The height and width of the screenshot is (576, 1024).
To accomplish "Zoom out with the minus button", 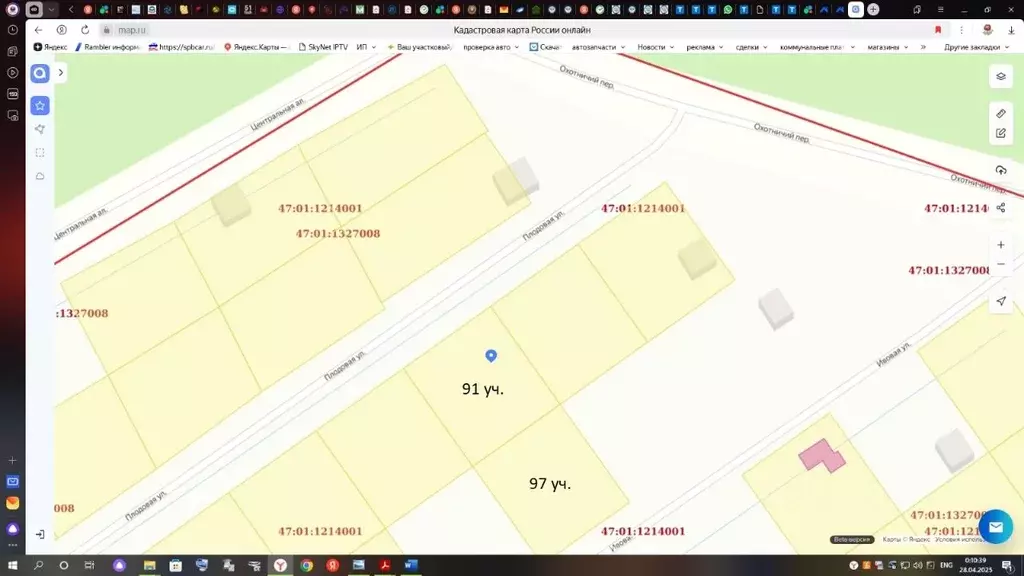I will pos(1000,264).
